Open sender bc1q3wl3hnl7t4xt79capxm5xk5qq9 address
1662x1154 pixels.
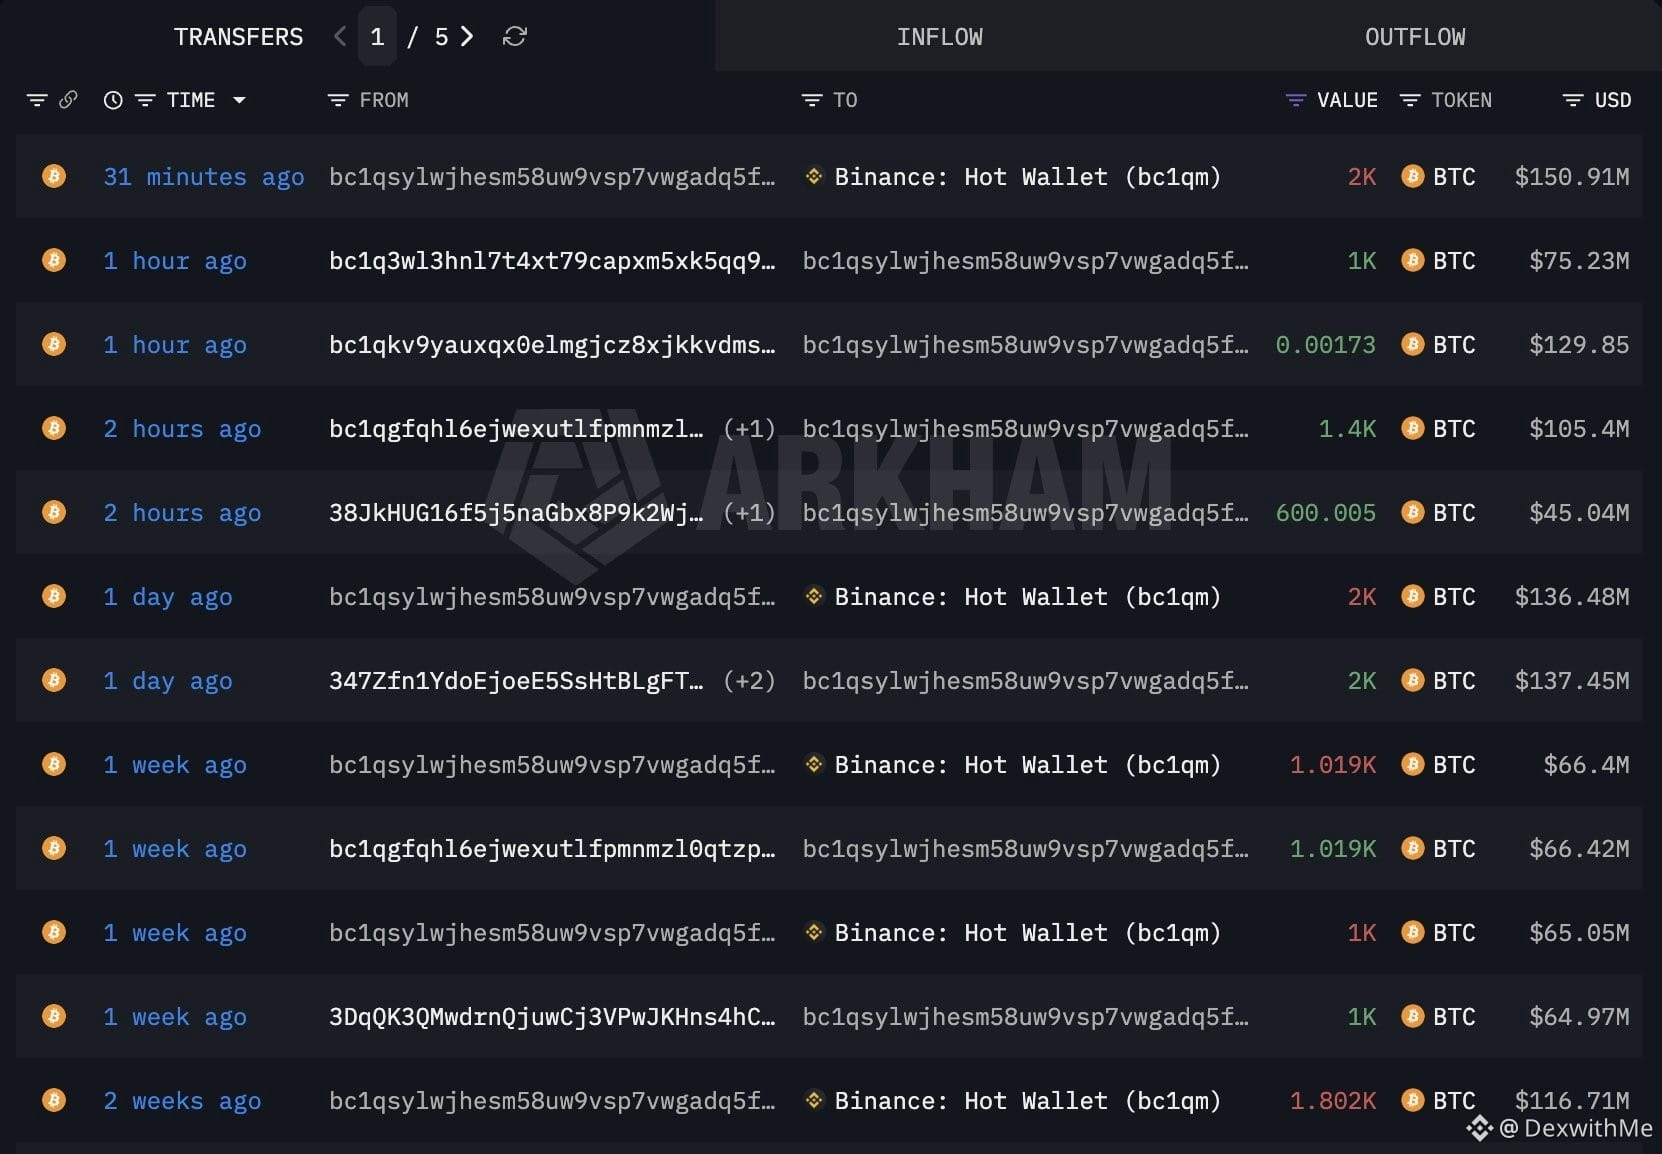pos(552,261)
